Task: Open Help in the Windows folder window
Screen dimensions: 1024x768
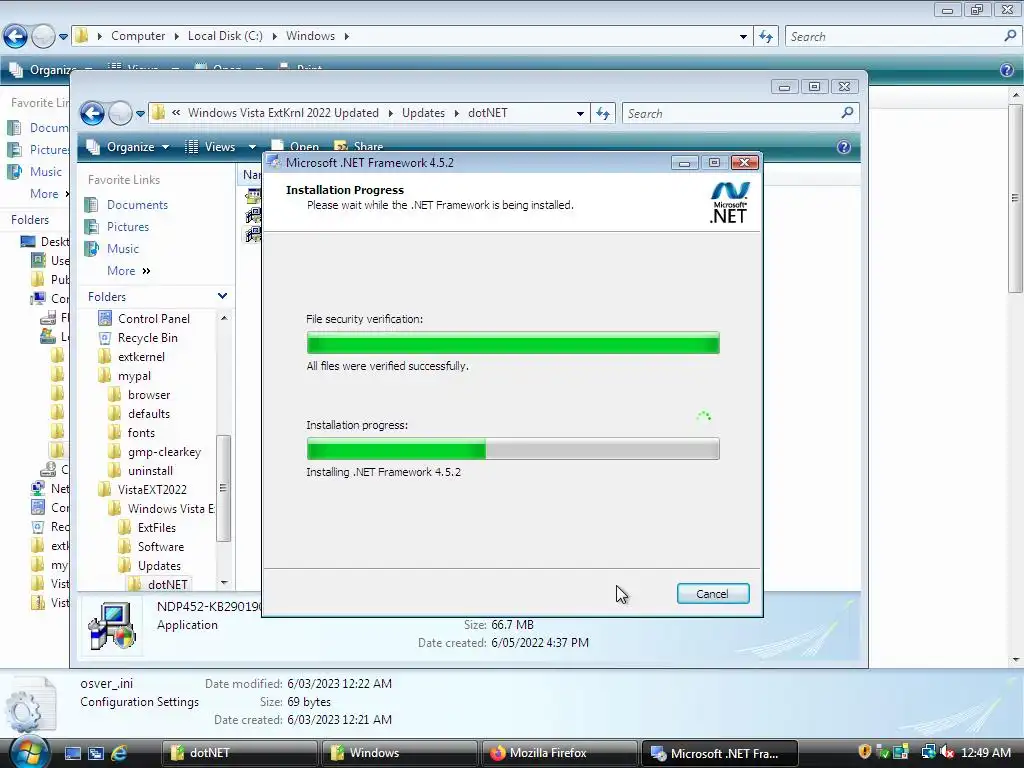Action: point(1007,70)
